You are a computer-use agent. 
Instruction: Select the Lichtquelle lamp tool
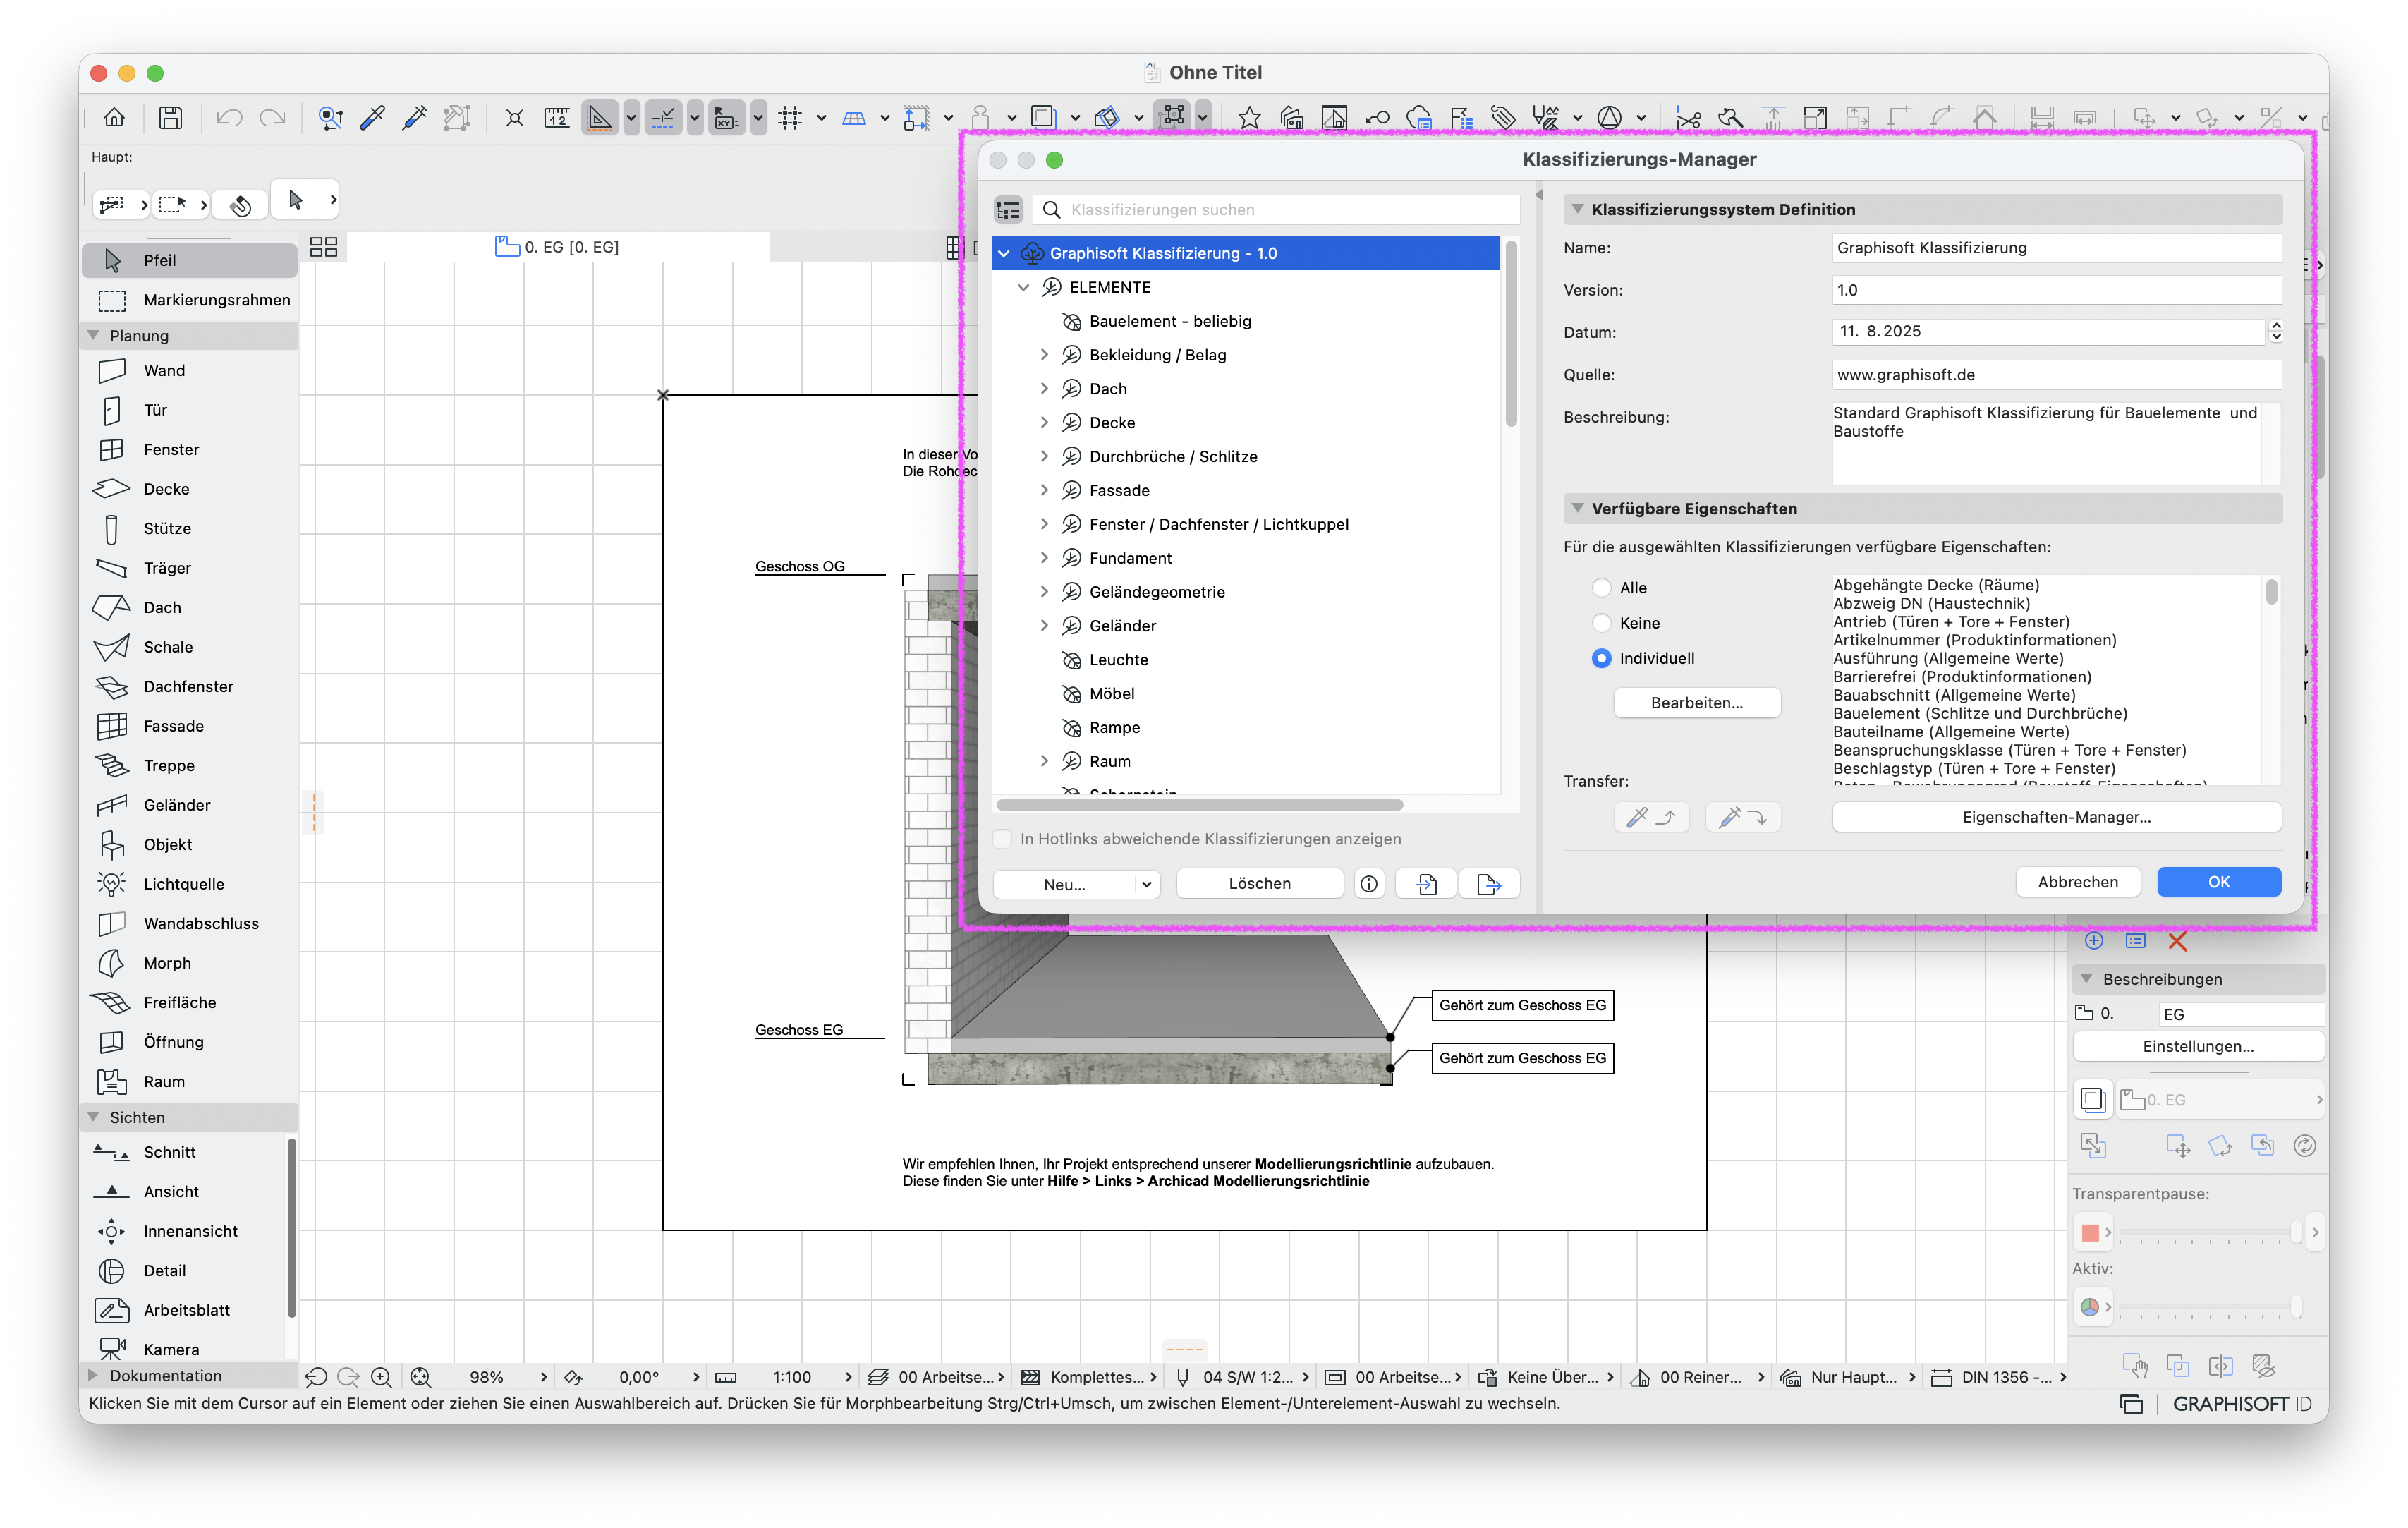point(183,884)
